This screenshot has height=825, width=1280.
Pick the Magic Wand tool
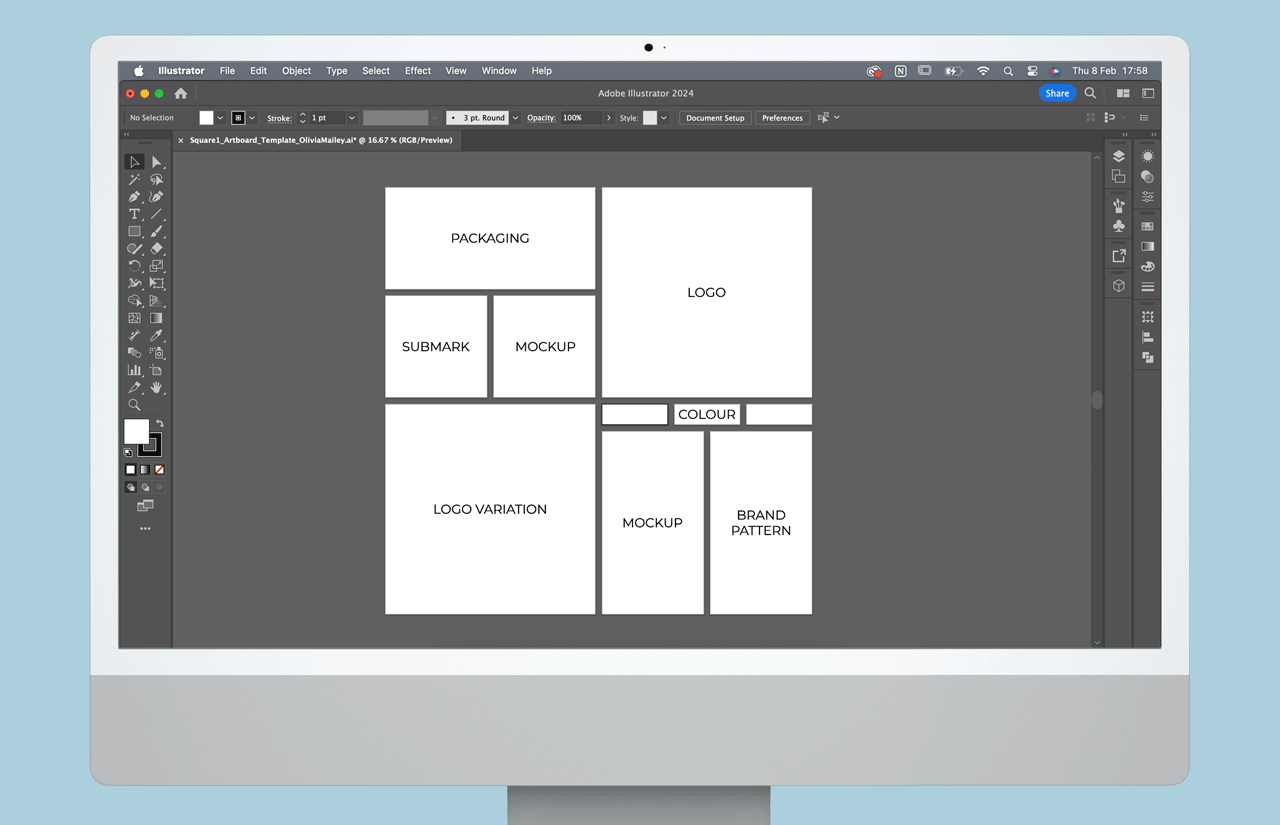(134, 180)
